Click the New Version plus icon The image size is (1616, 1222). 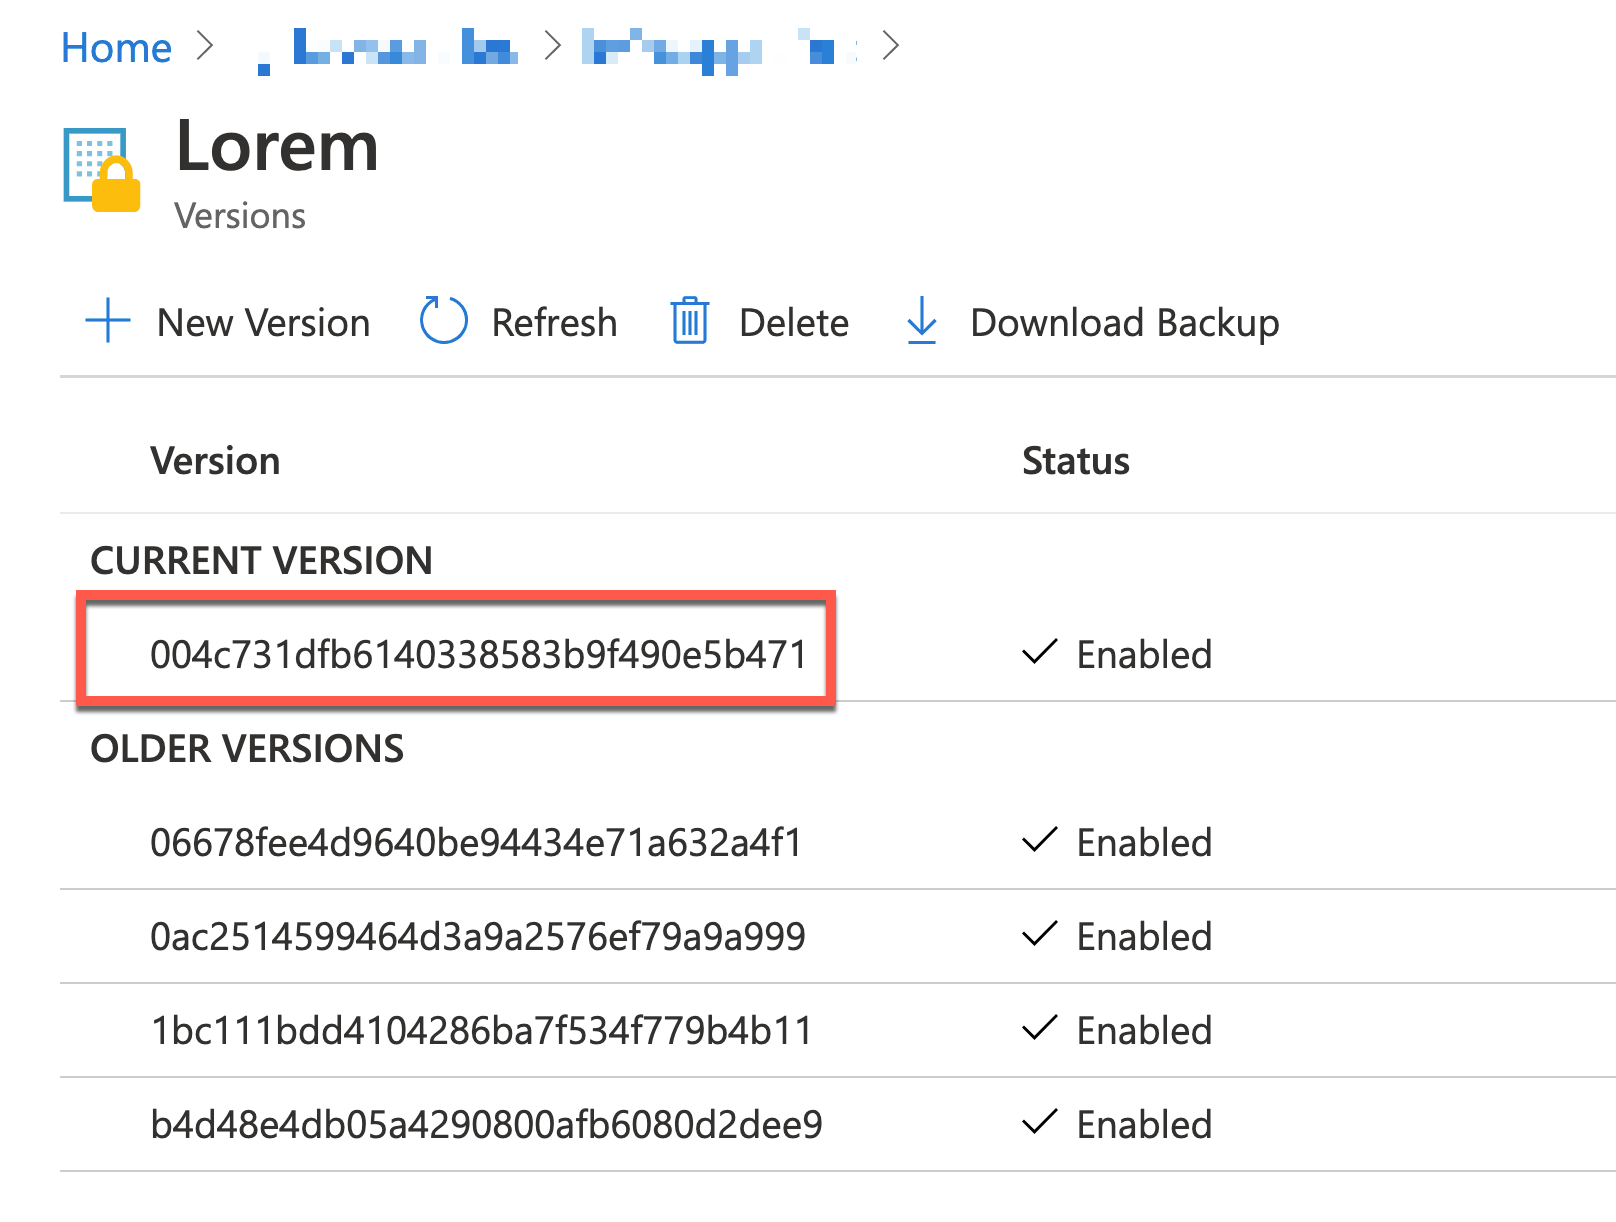coord(106,322)
